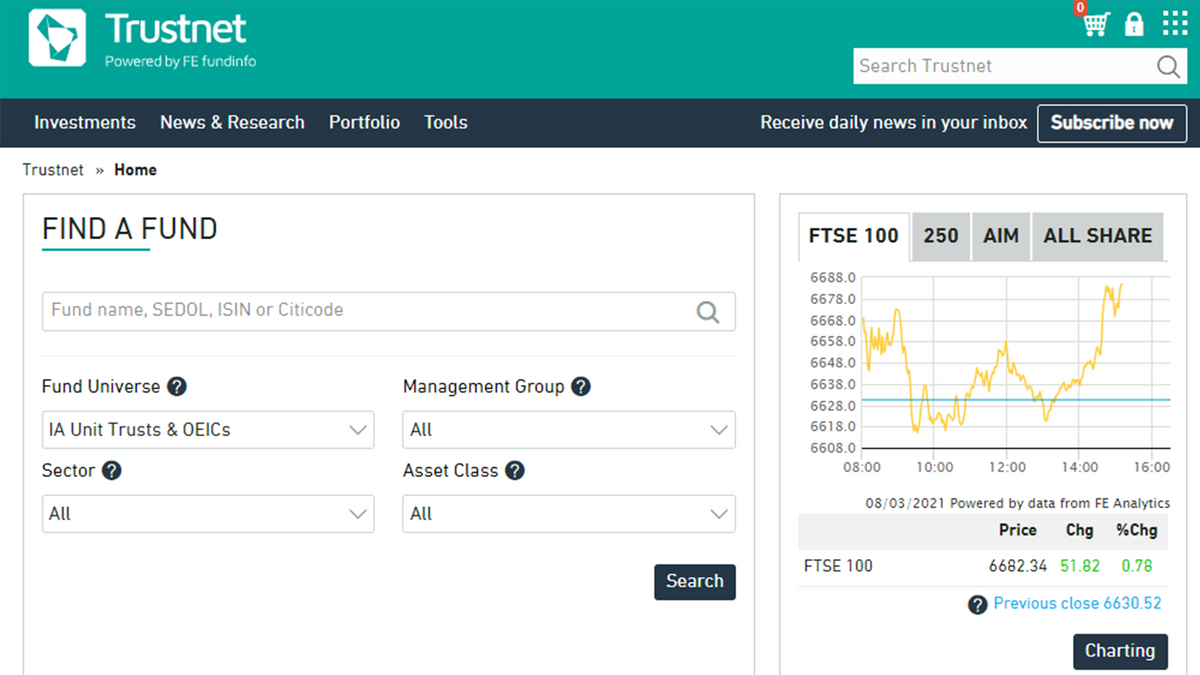Click the percent change value 0.78
This screenshot has height=675, width=1200.
(1137, 566)
